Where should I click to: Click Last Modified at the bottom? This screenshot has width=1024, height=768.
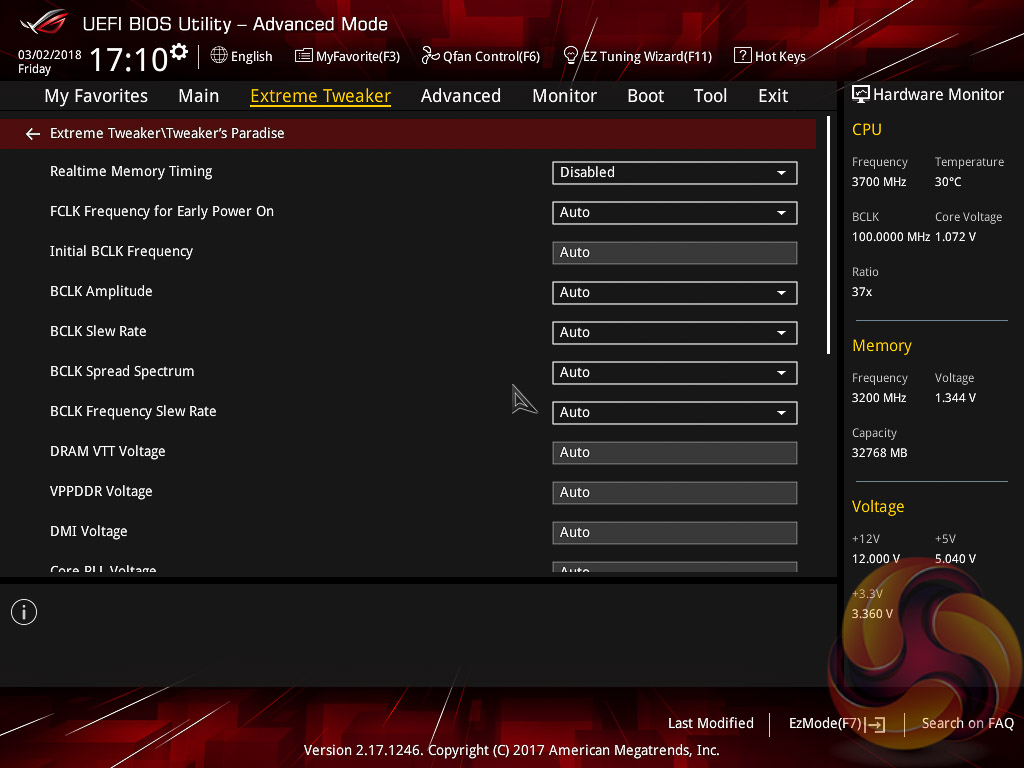[711, 723]
